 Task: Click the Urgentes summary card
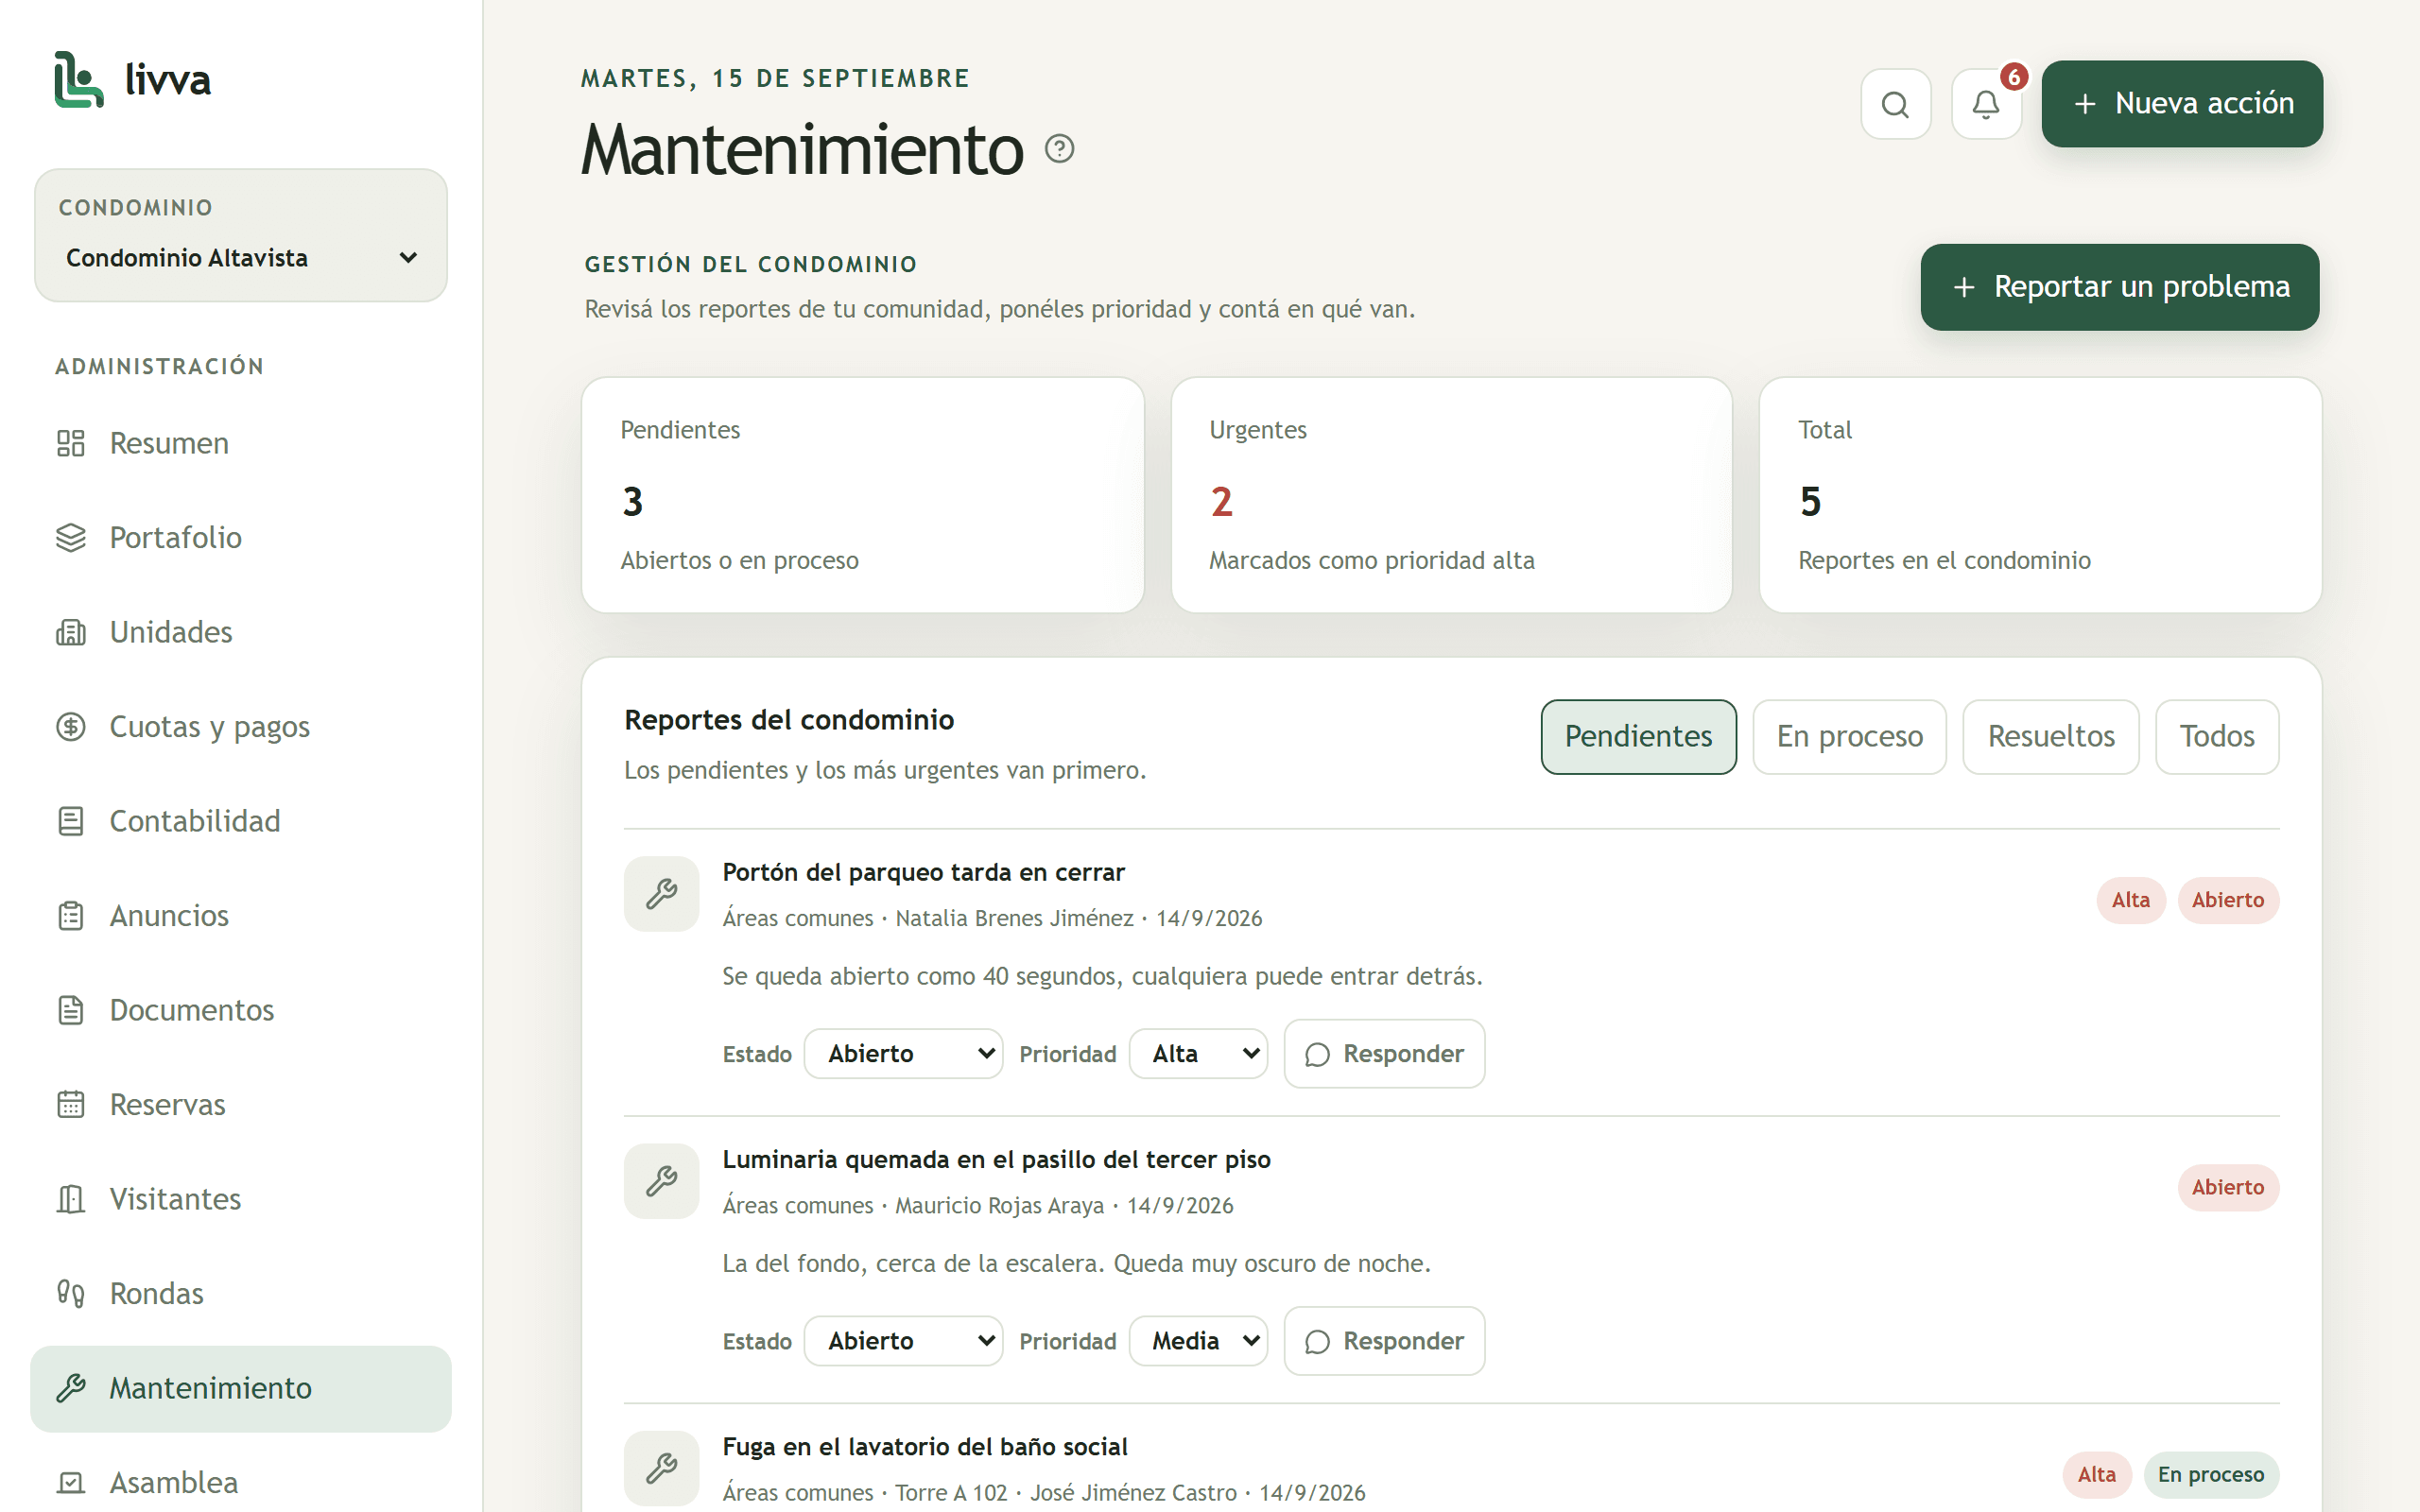(1451, 495)
